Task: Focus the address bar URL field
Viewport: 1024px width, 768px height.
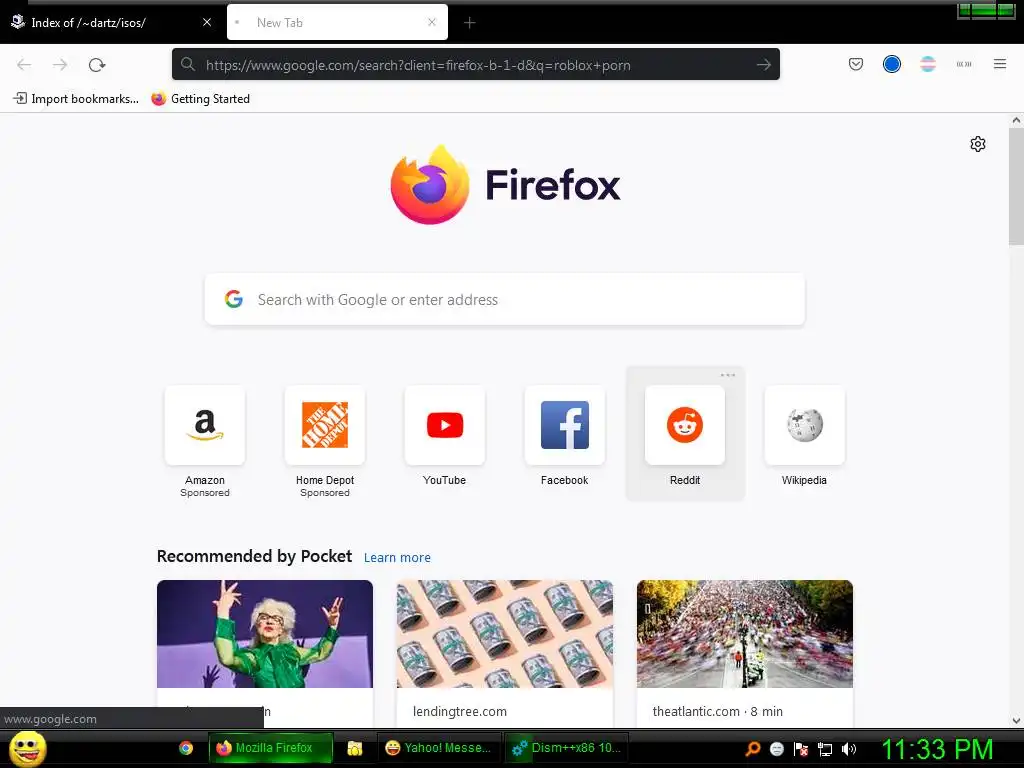Action: [x=475, y=65]
